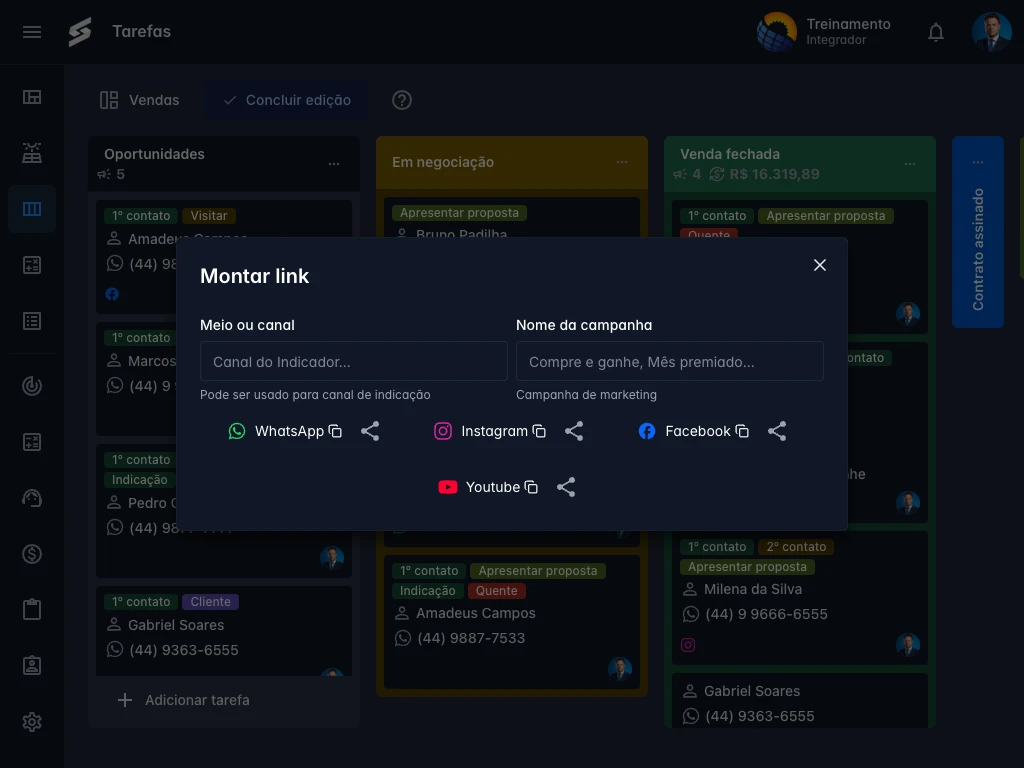1024x768 pixels.
Task: Open the dashboard icon in sidebar
Action: click(x=32, y=97)
